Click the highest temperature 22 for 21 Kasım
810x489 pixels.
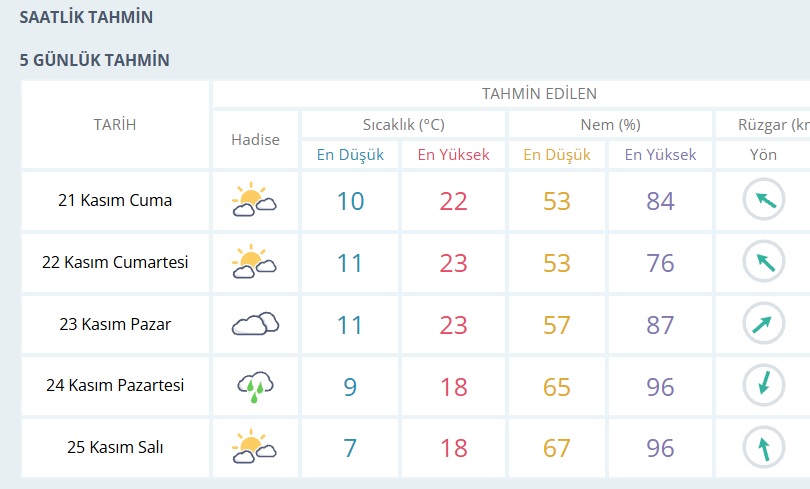[x=453, y=201]
